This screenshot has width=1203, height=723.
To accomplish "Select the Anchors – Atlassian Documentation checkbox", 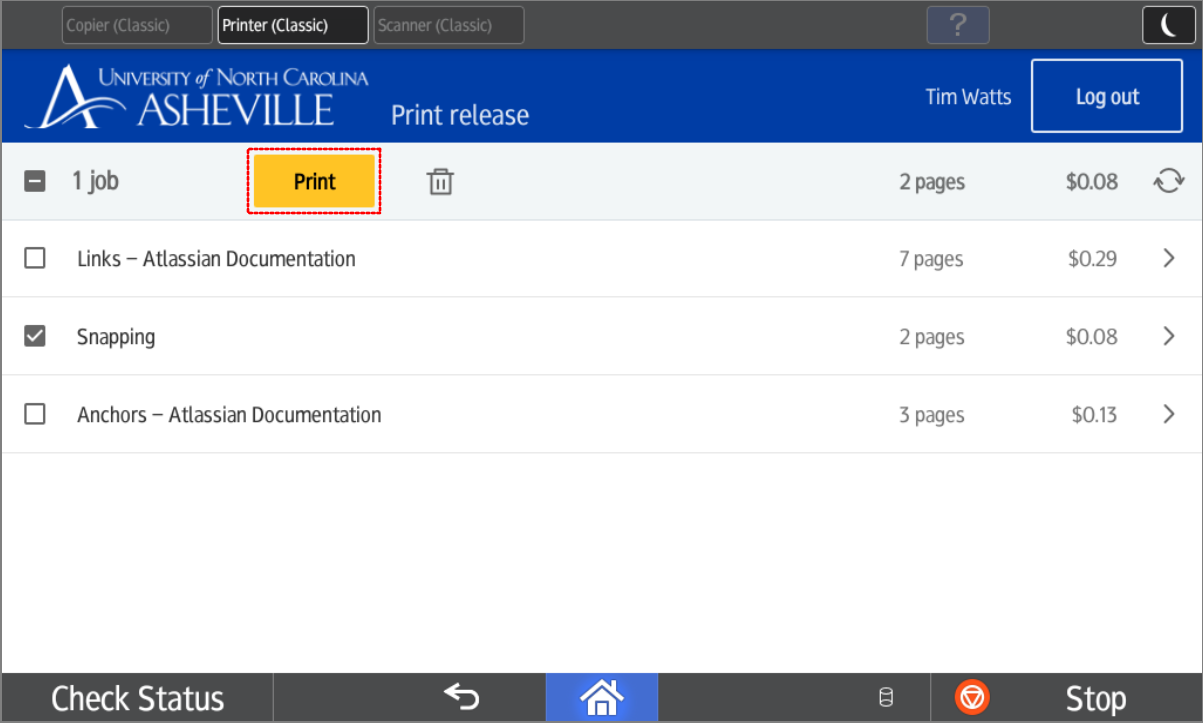I will click(x=35, y=414).
